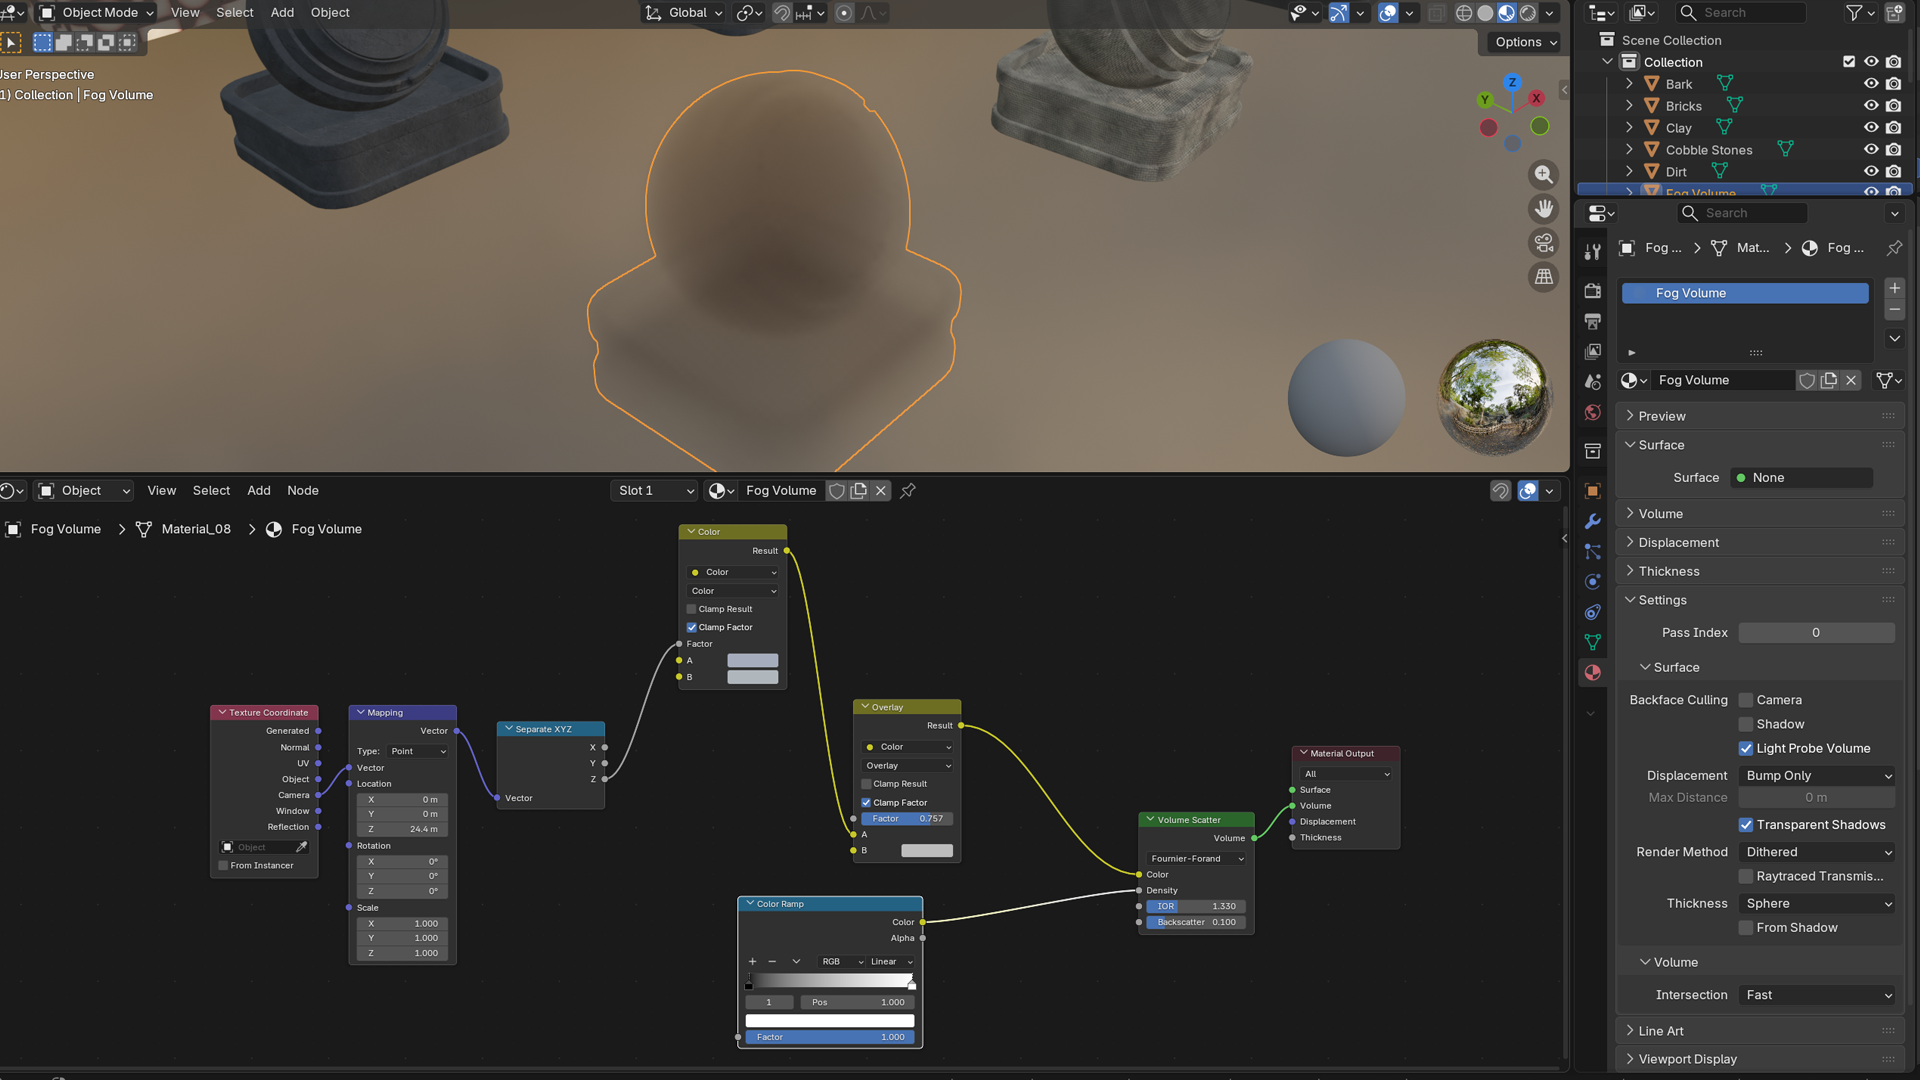Switch orthographic perspective grid icon
Viewport: 1920px width, 1080px height.
tap(1544, 276)
